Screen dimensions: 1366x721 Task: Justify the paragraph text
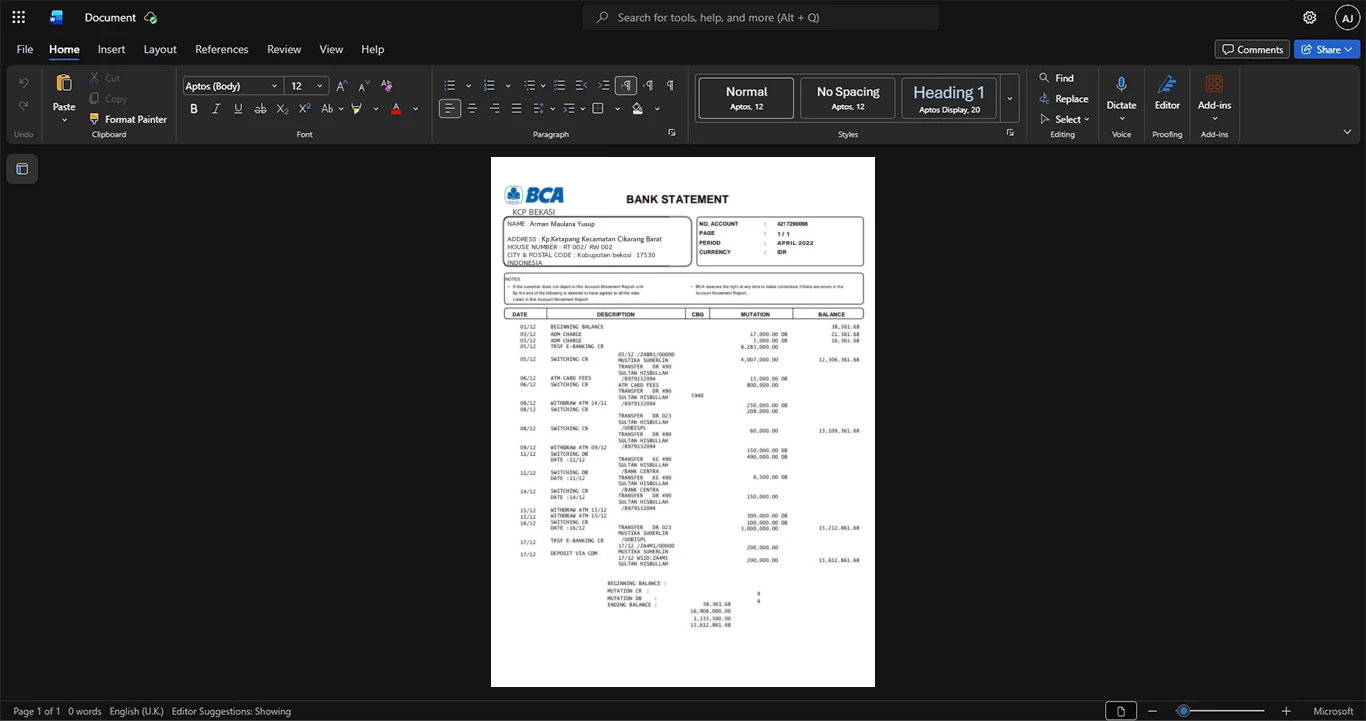[x=516, y=108]
